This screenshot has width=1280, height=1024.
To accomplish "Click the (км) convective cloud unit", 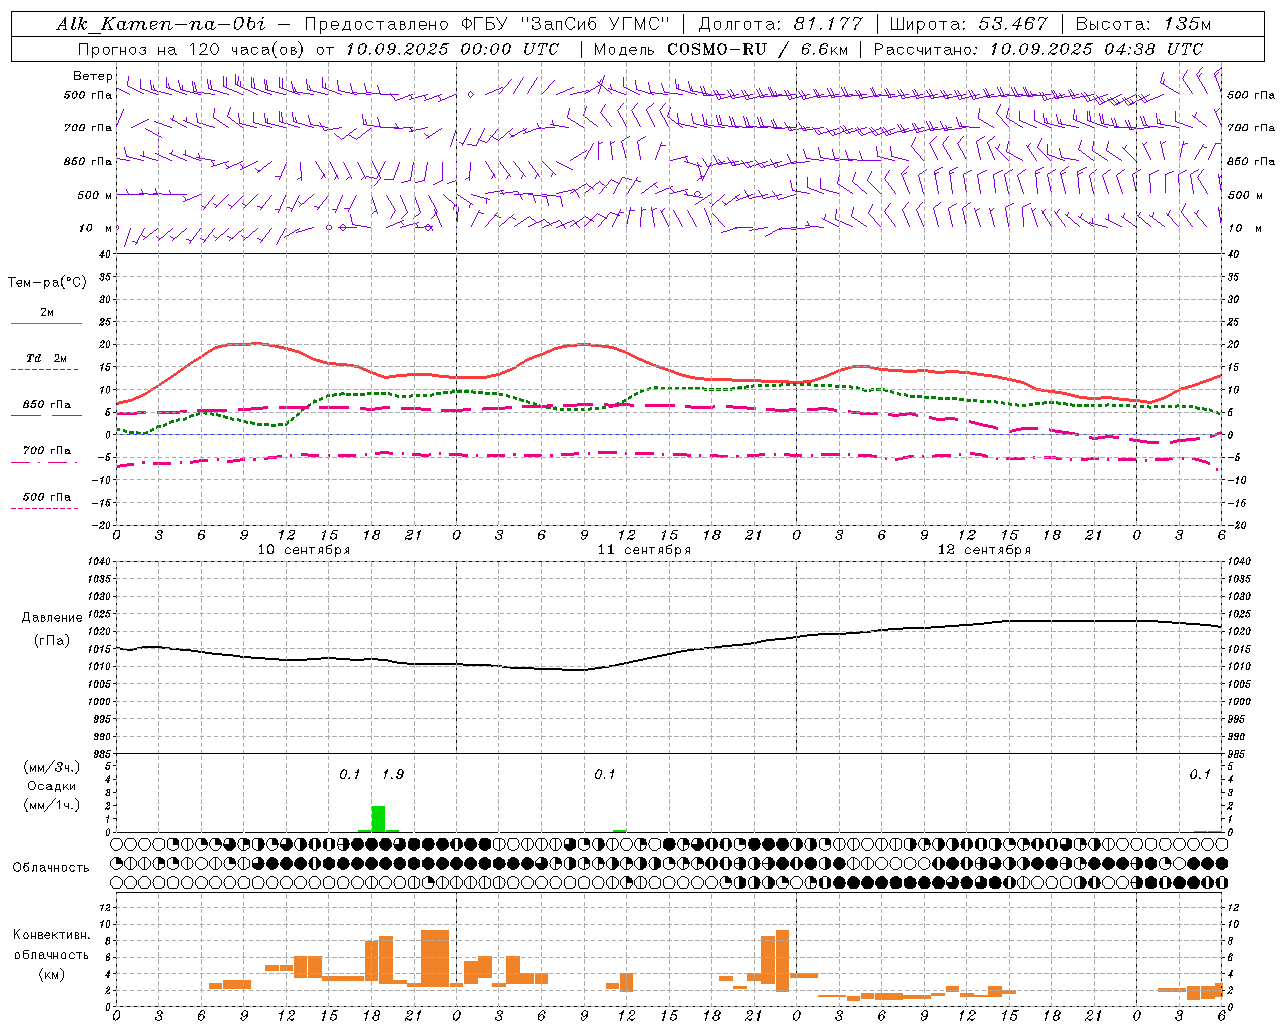I will point(51,975).
